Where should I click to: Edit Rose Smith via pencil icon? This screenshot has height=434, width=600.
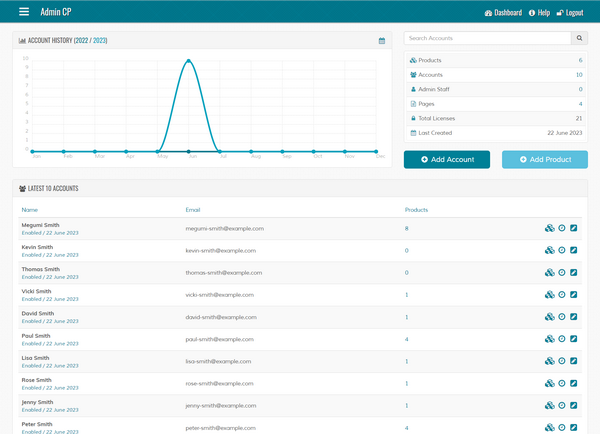(x=573, y=383)
